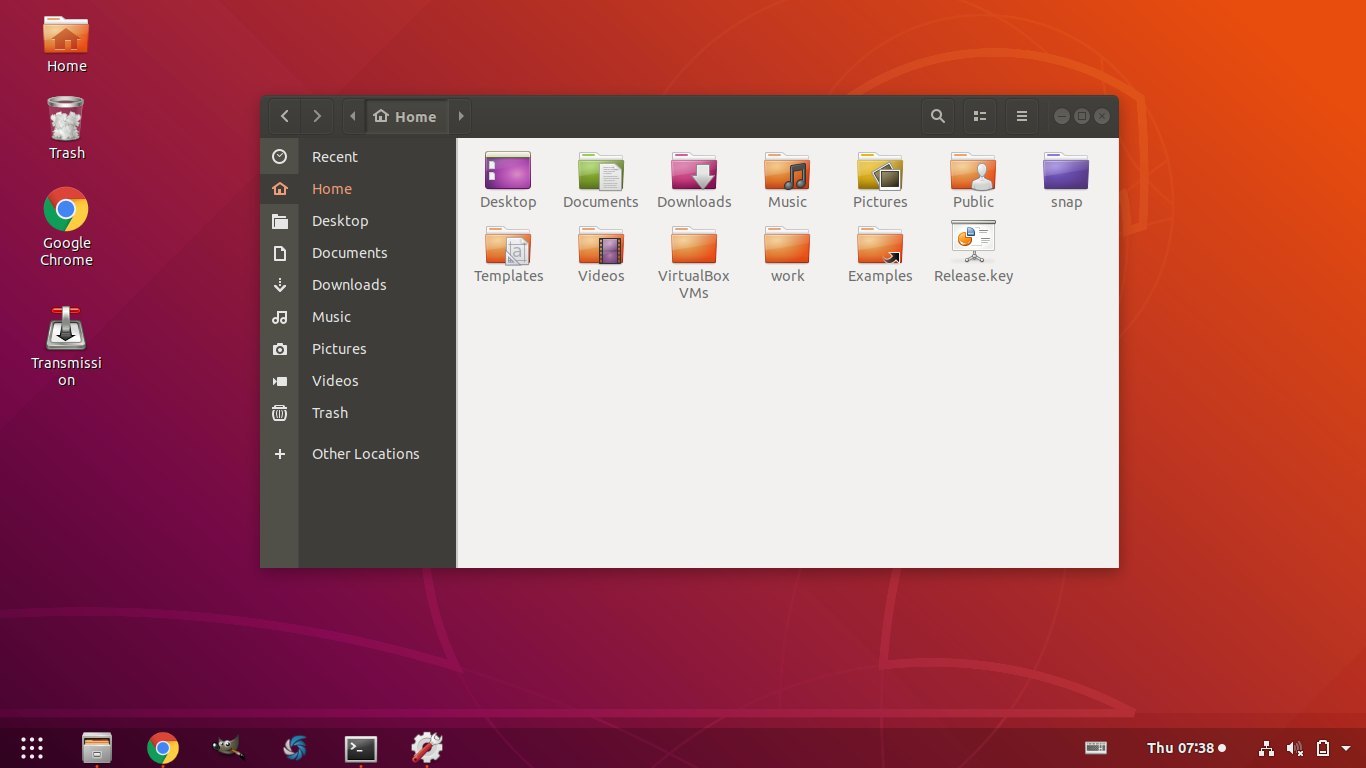
Task: Launch GIMP from the dock
Action: coord(229,748)
